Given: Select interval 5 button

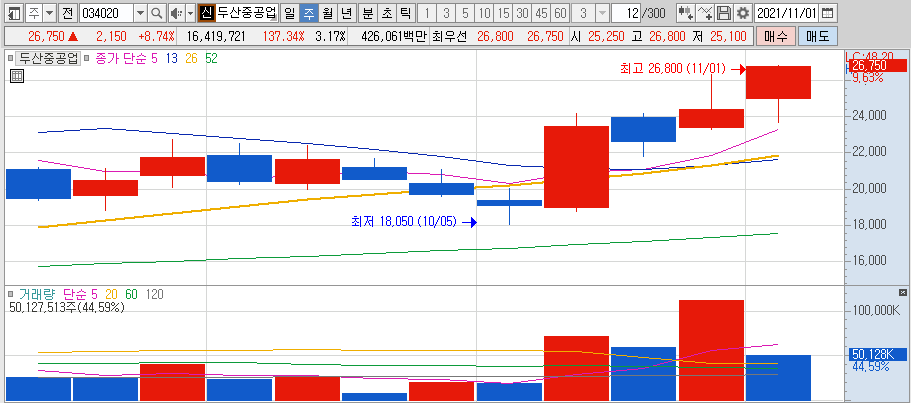Looking at the screenshot, I should click(465, 12).
